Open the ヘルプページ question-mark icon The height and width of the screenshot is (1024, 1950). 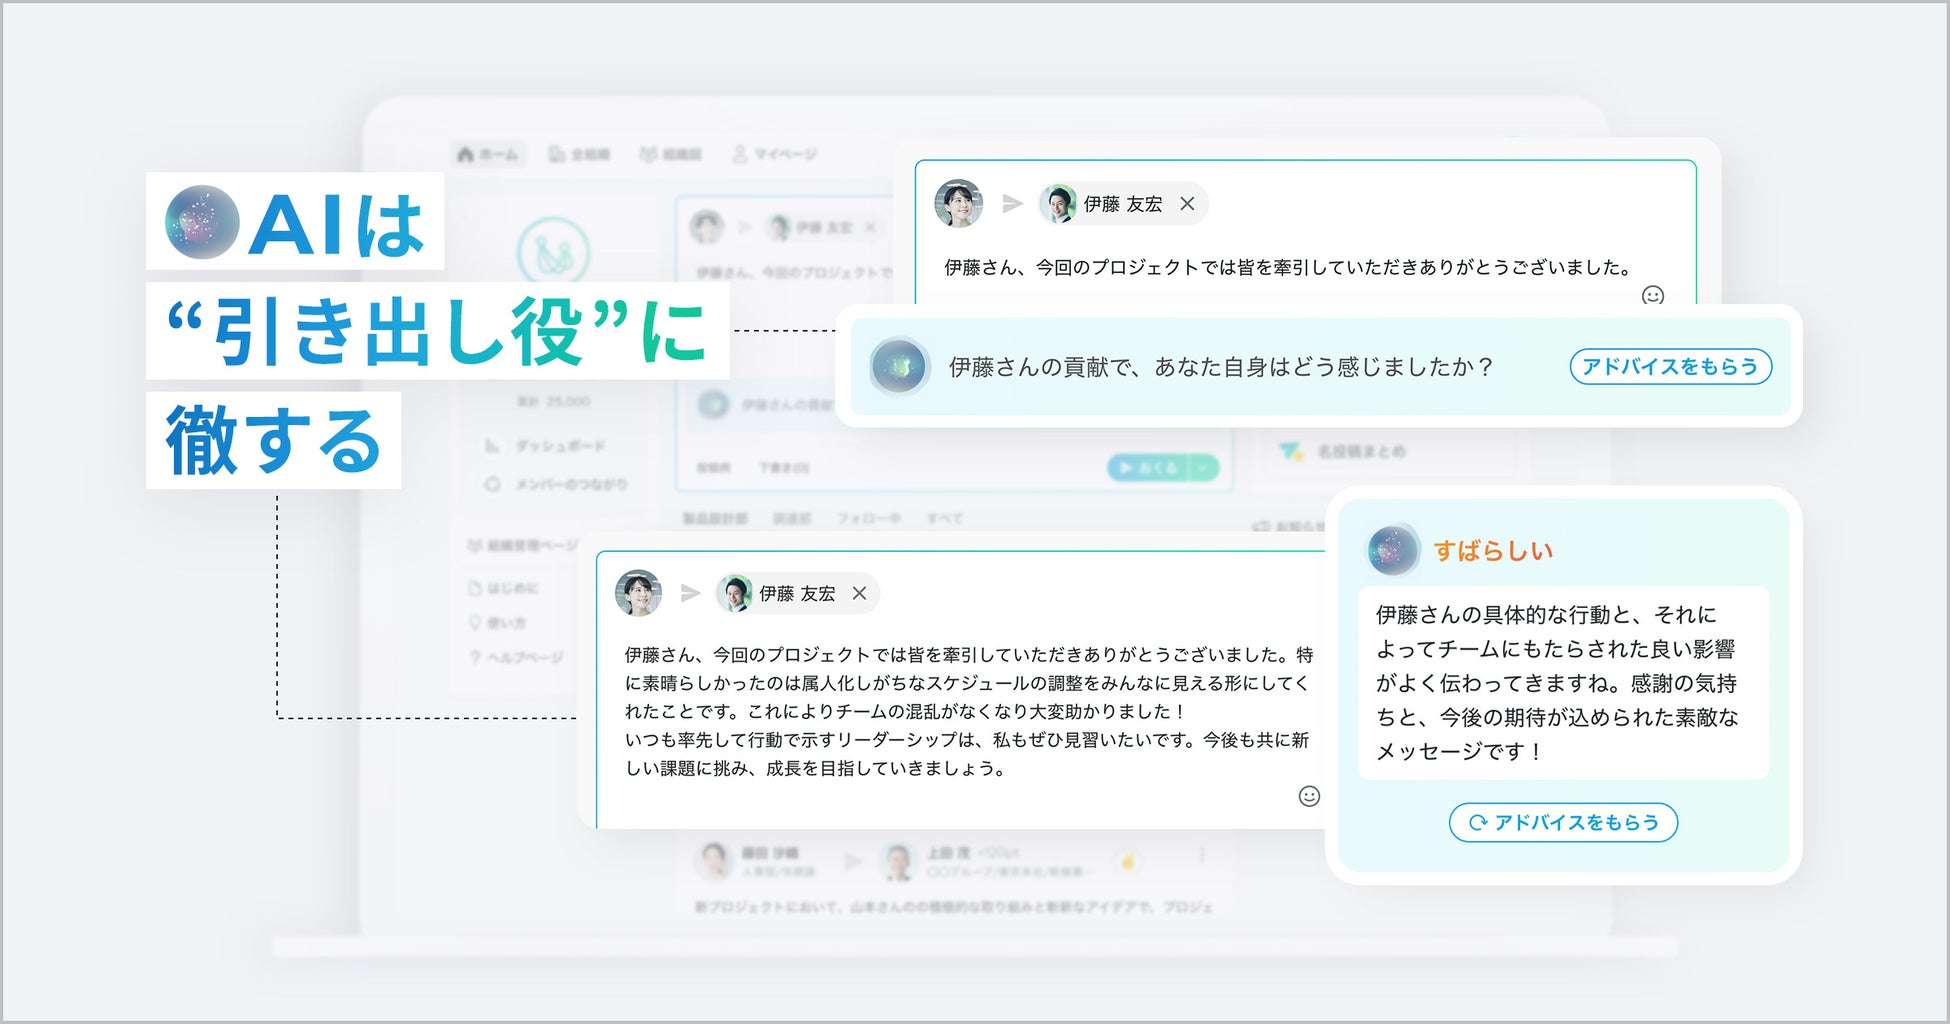(474, 656)
